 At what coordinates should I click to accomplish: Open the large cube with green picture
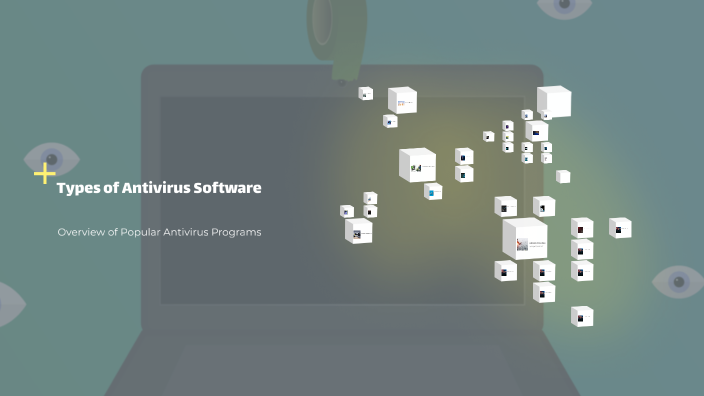pyautogui.click(x=417, y=165)
